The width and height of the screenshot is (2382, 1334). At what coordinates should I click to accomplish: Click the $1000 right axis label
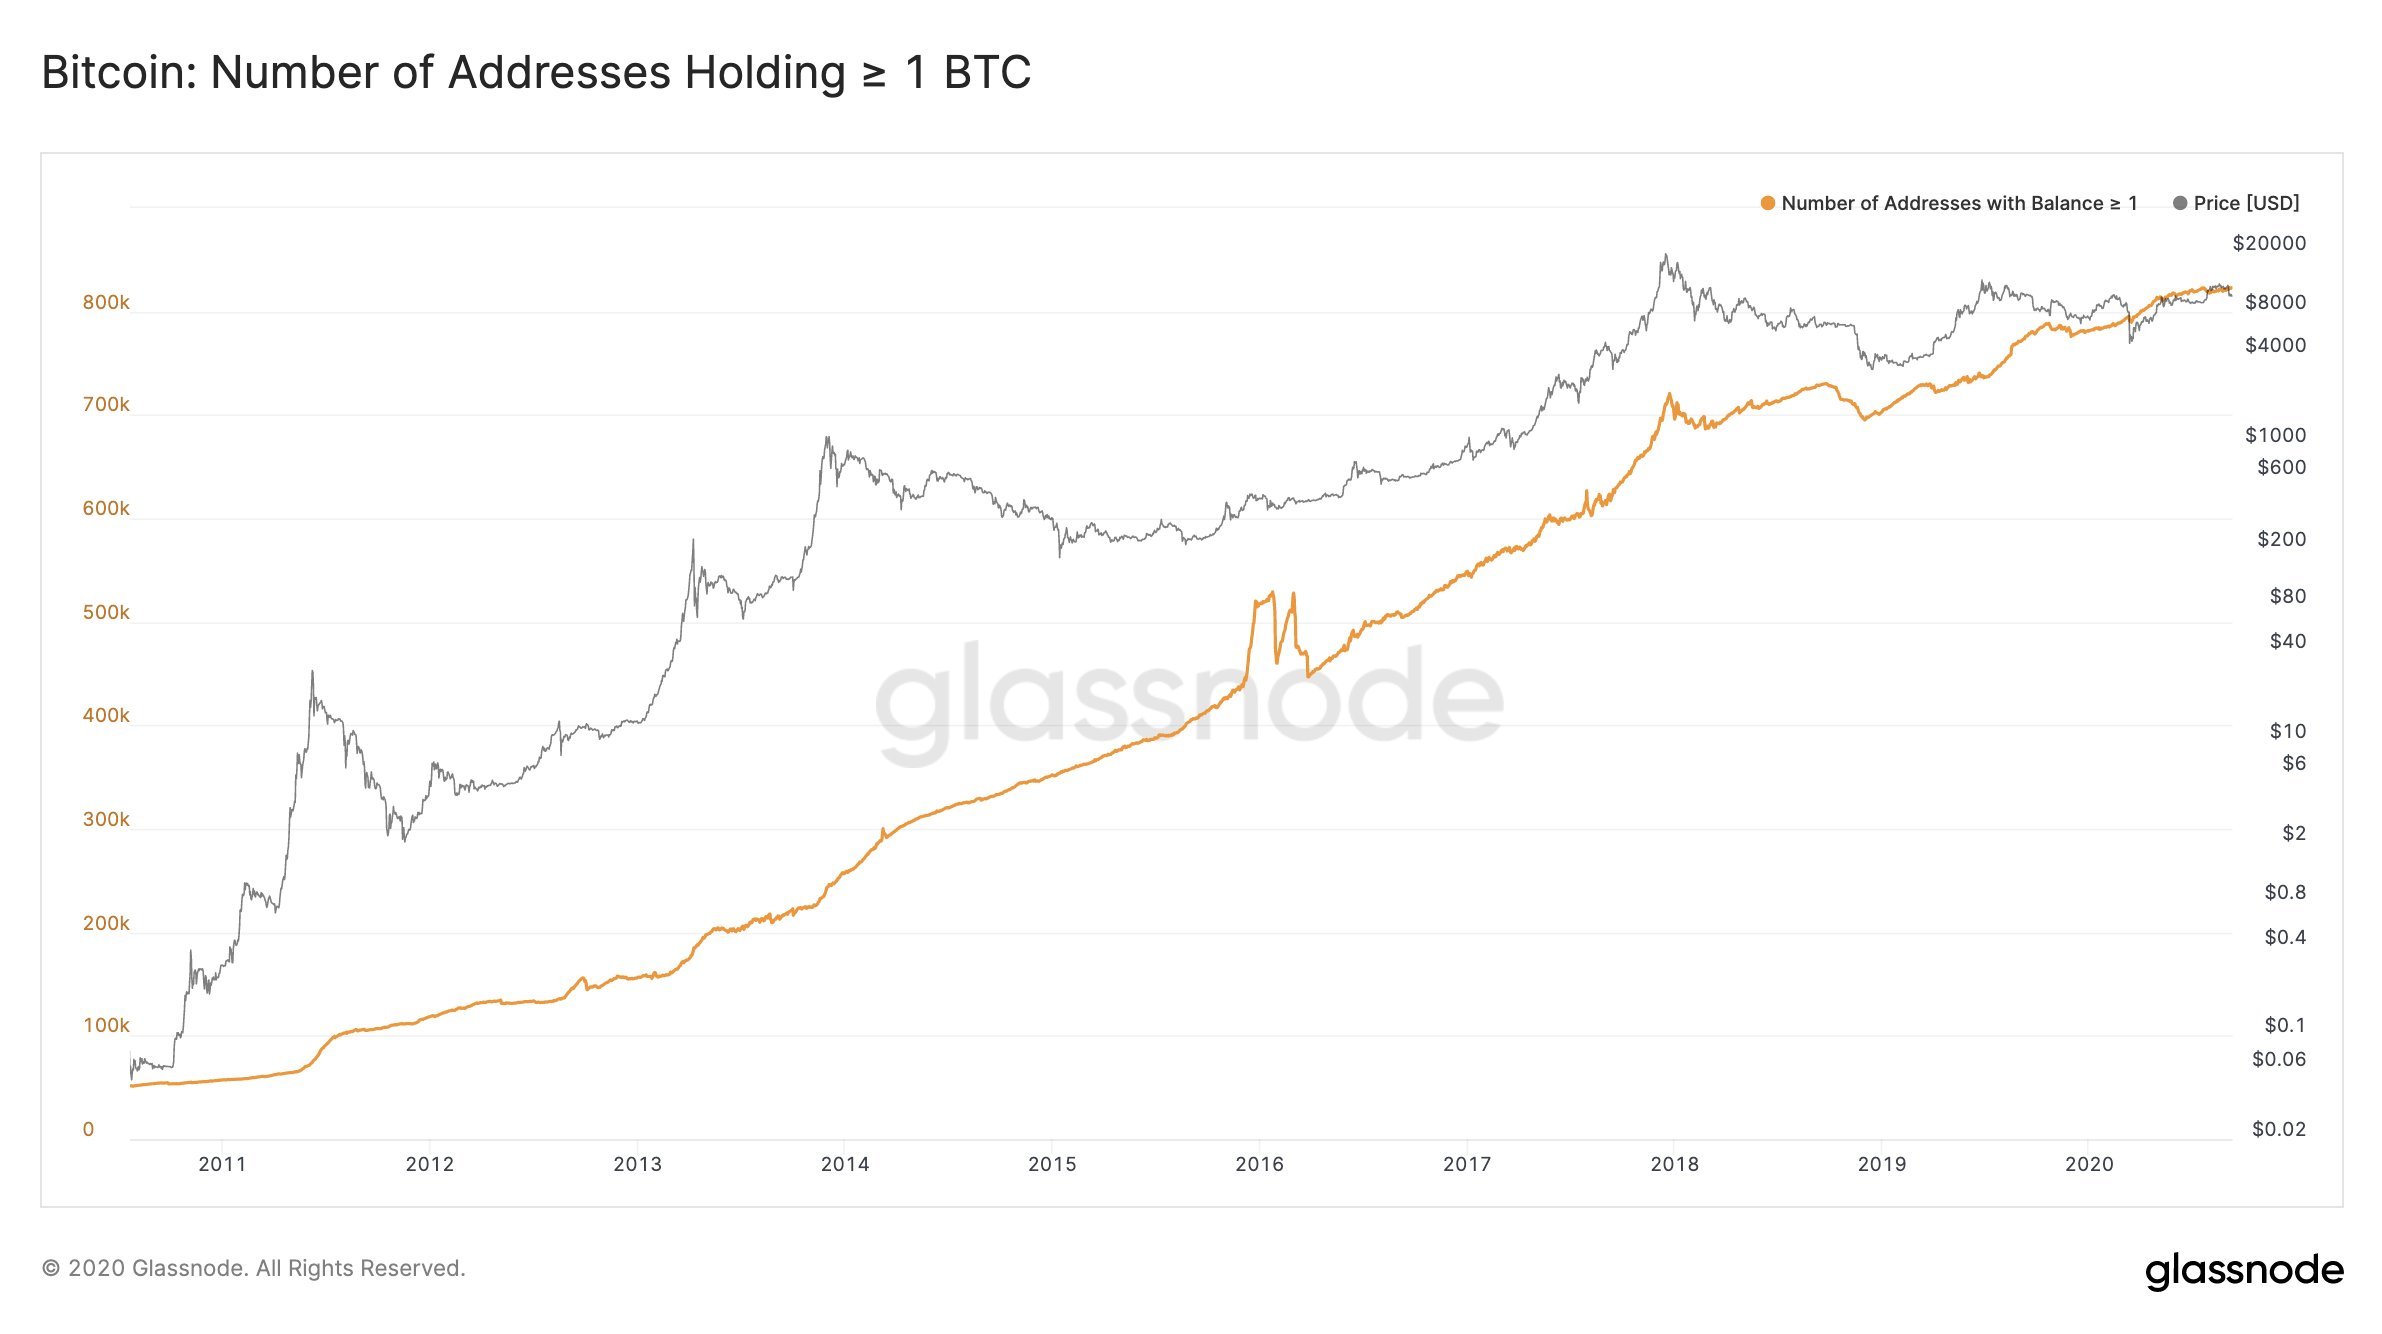[2275, 435]
